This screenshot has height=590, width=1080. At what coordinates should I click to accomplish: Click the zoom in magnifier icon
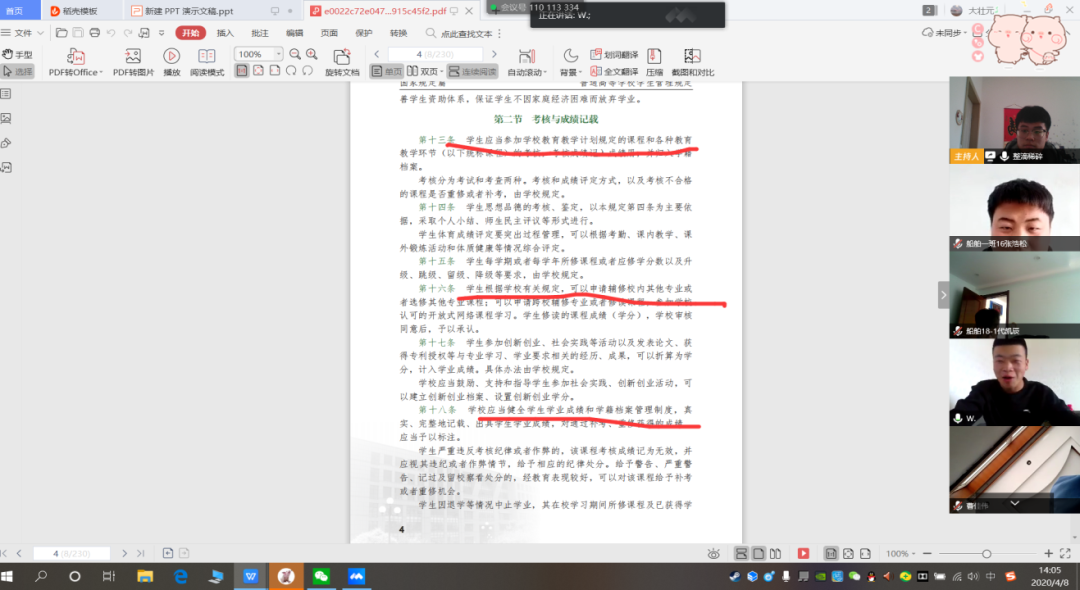pyautogui.click(x=311, y=54)
